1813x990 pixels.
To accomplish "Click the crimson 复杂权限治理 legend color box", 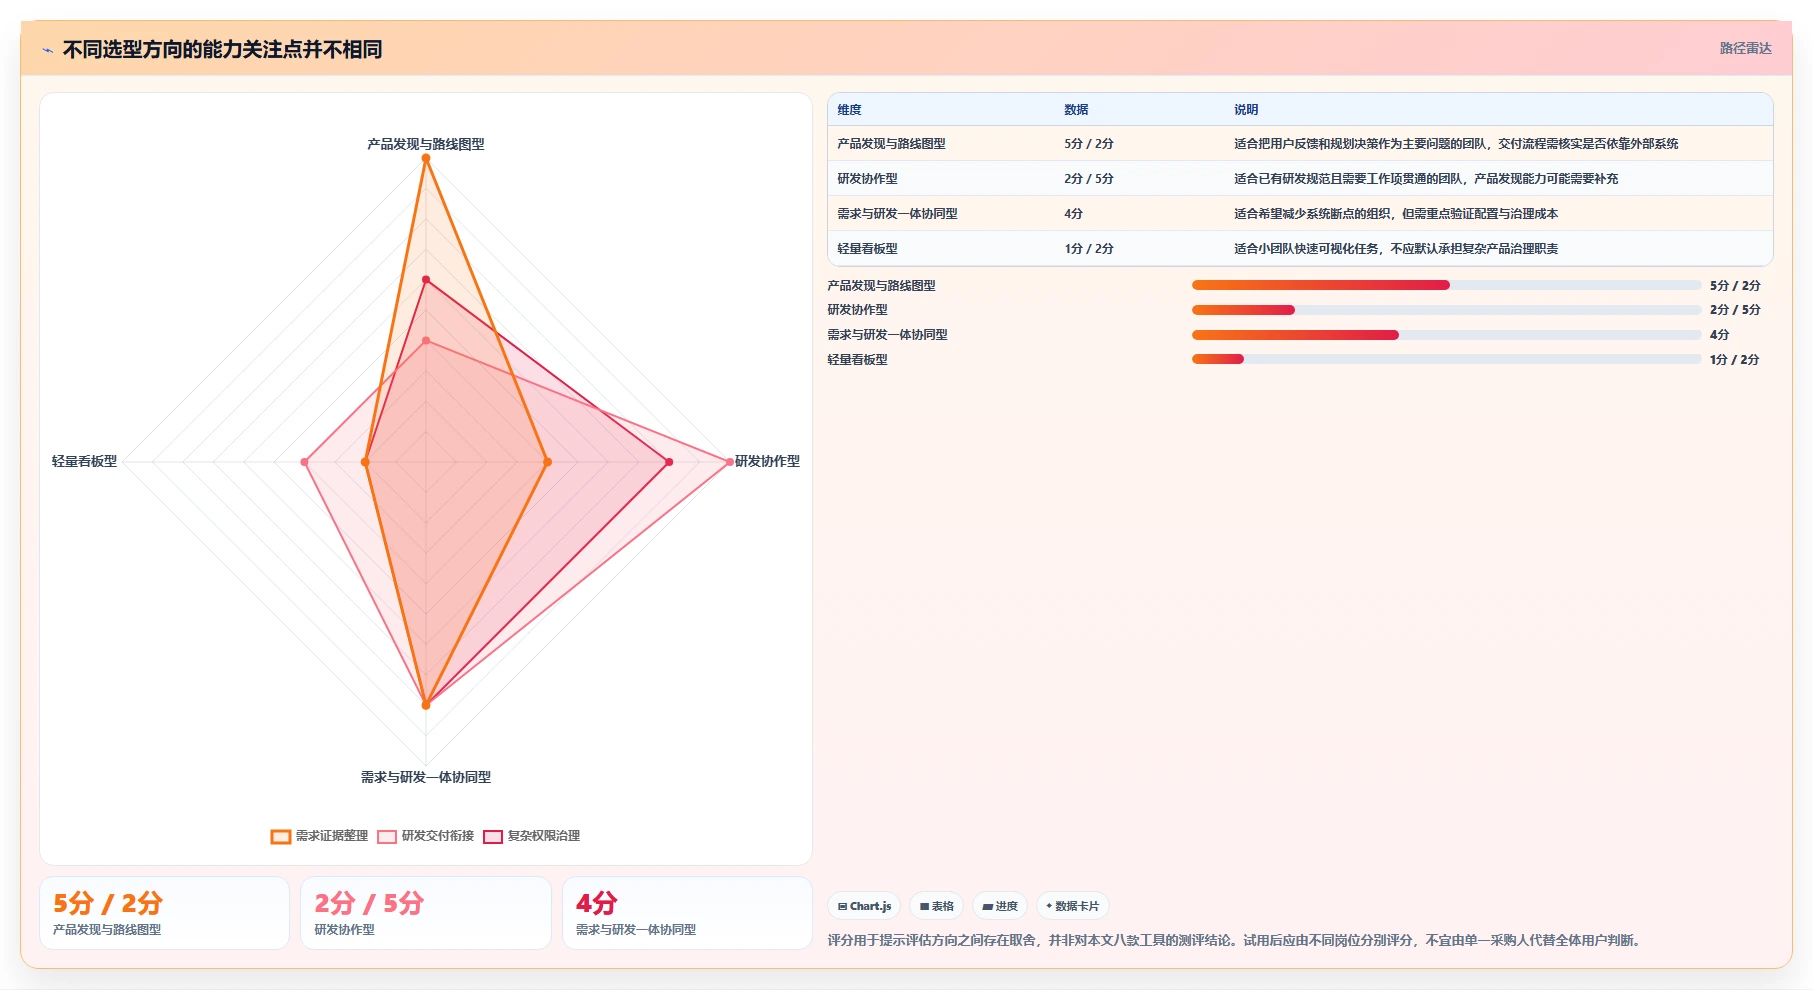I will [493, 837].
